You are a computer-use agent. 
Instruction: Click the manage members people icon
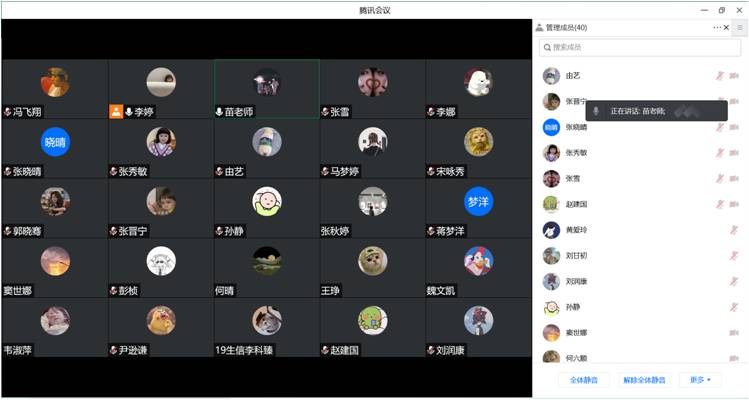click(540, 28)
